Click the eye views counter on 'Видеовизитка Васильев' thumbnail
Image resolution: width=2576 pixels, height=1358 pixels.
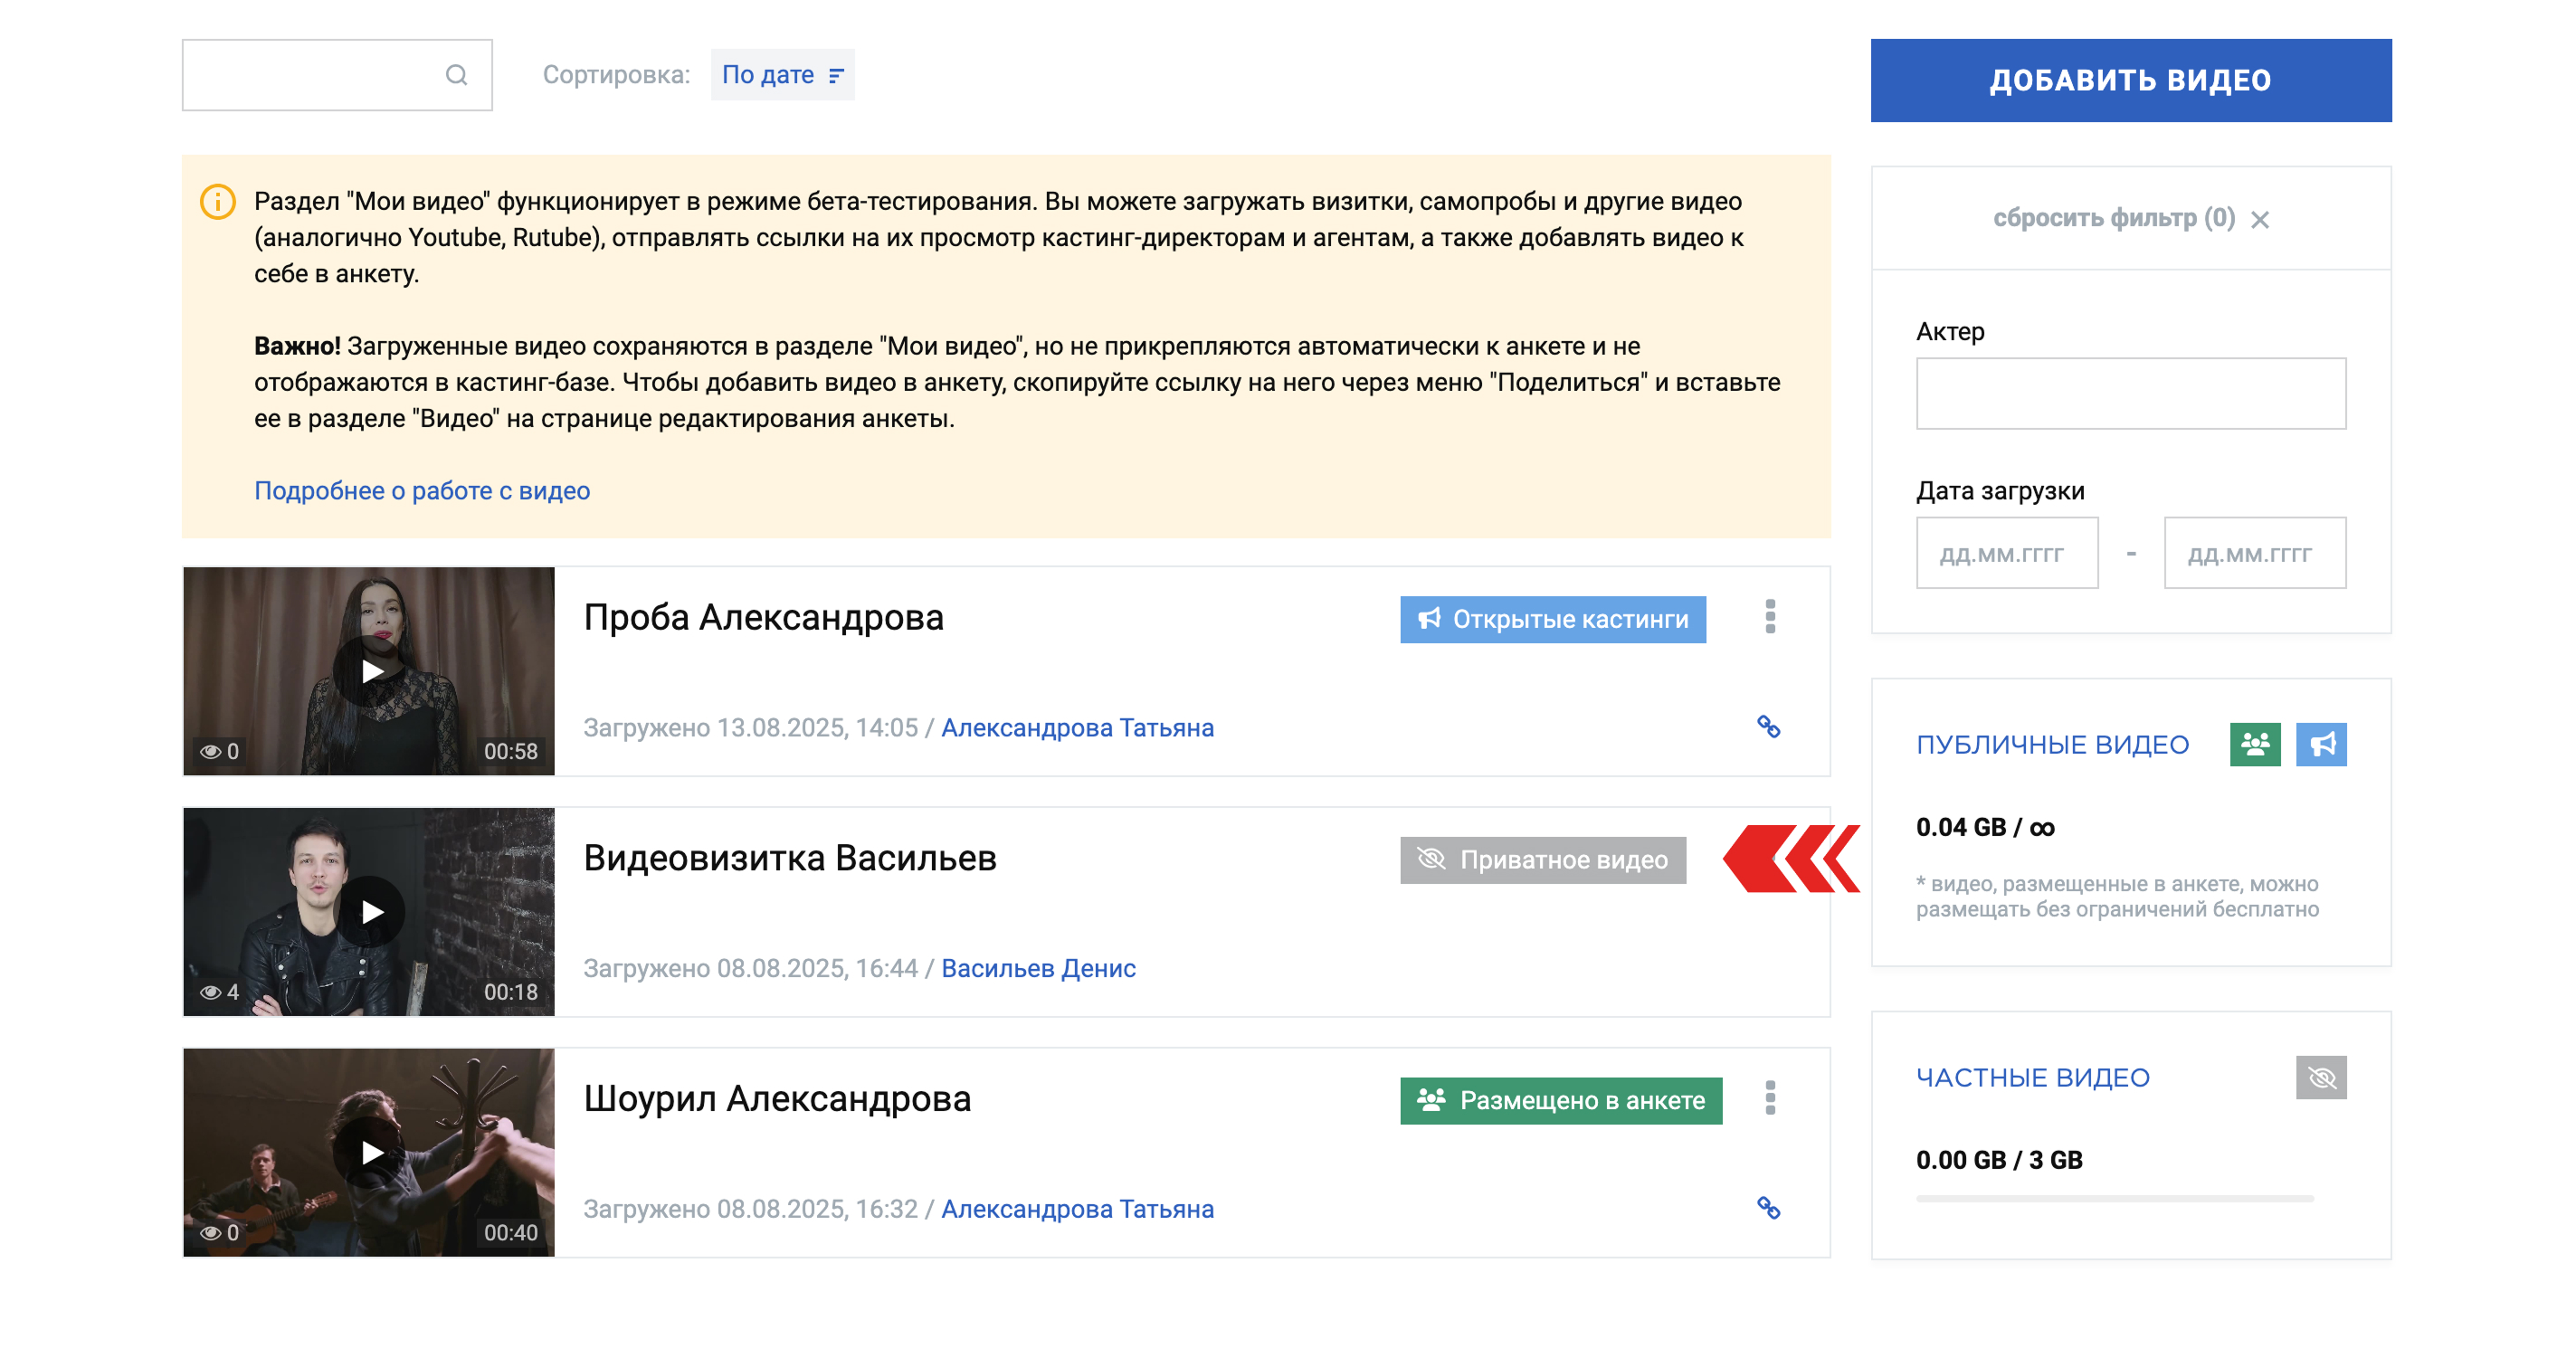(219, 992)
